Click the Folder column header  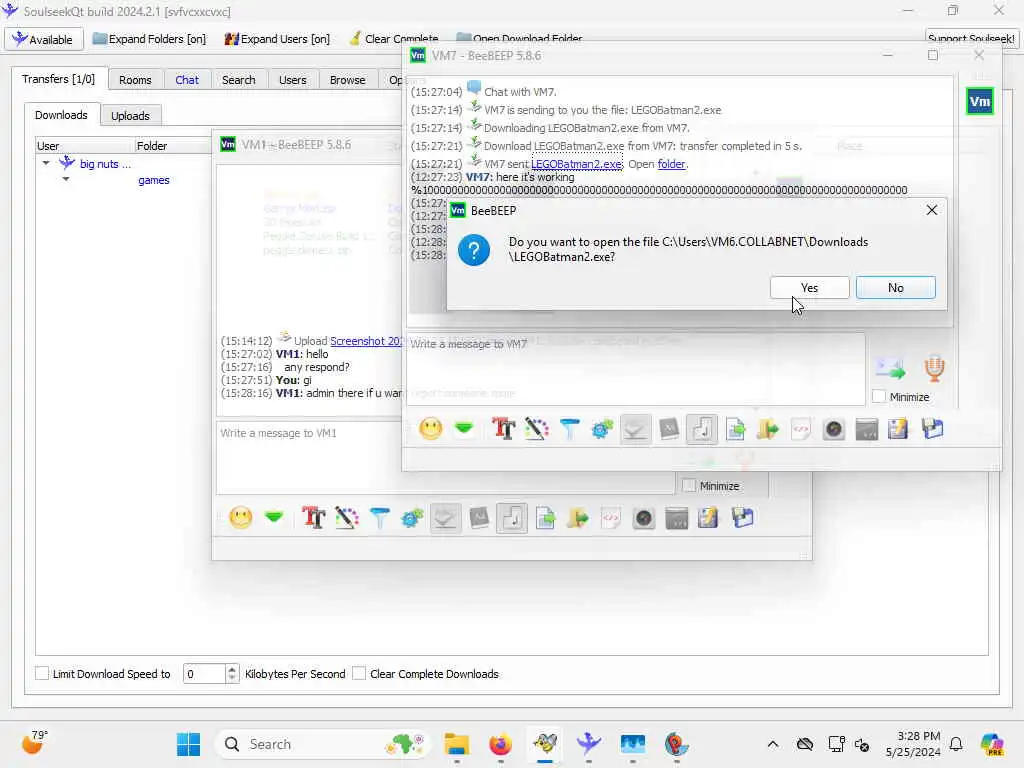coord(172,146)
